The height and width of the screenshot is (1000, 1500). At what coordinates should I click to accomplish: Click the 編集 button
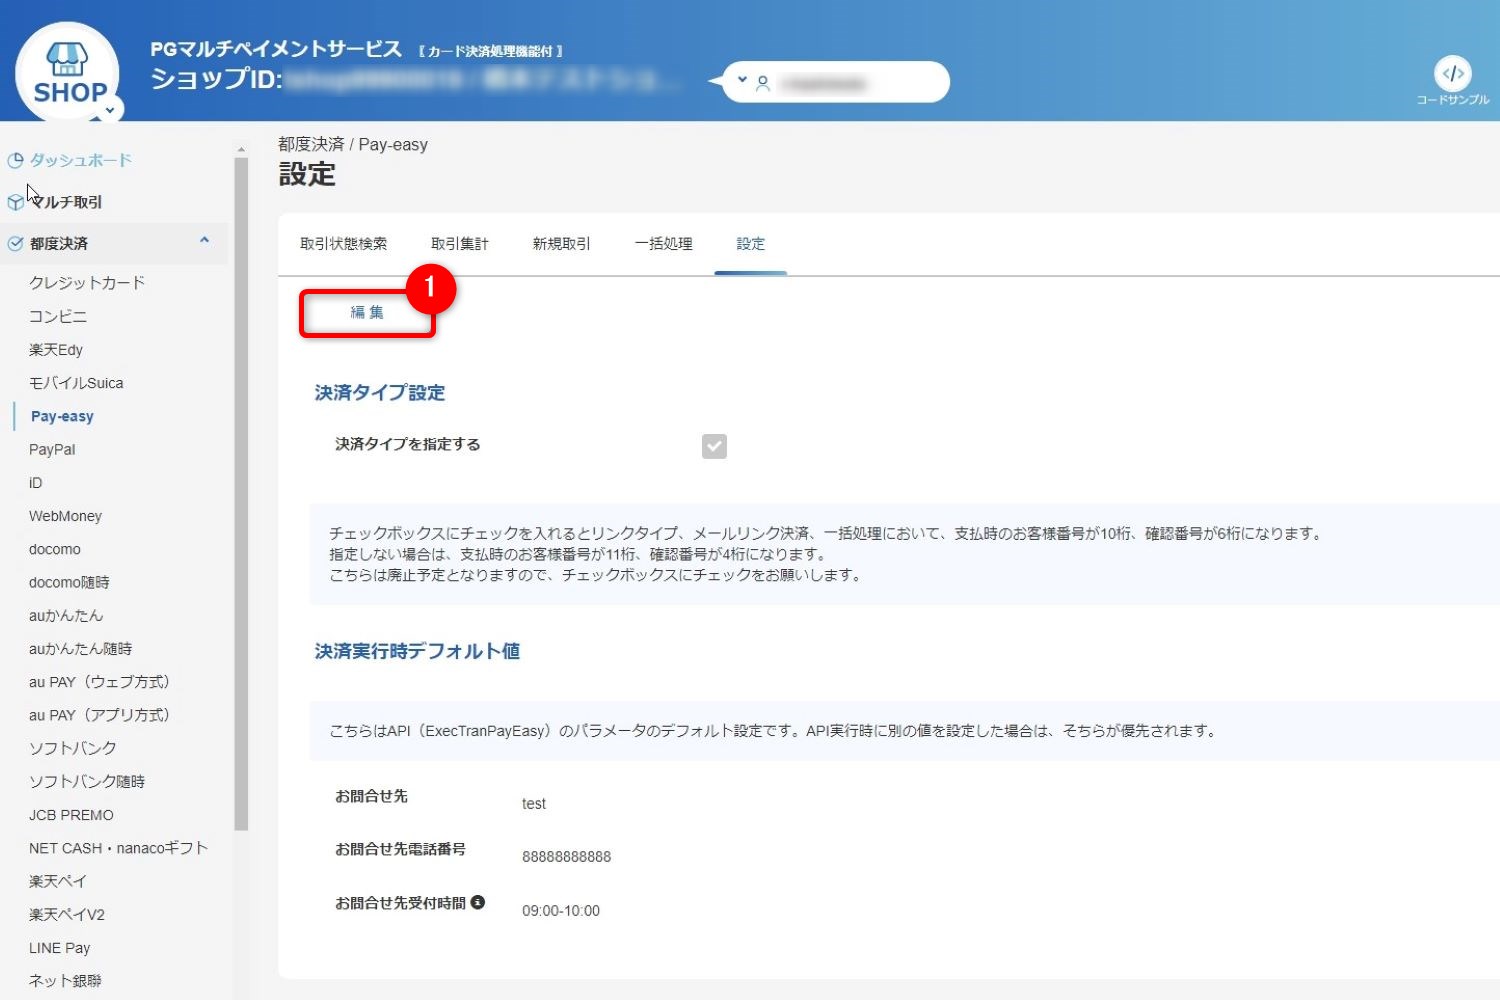tap(366, 311)
